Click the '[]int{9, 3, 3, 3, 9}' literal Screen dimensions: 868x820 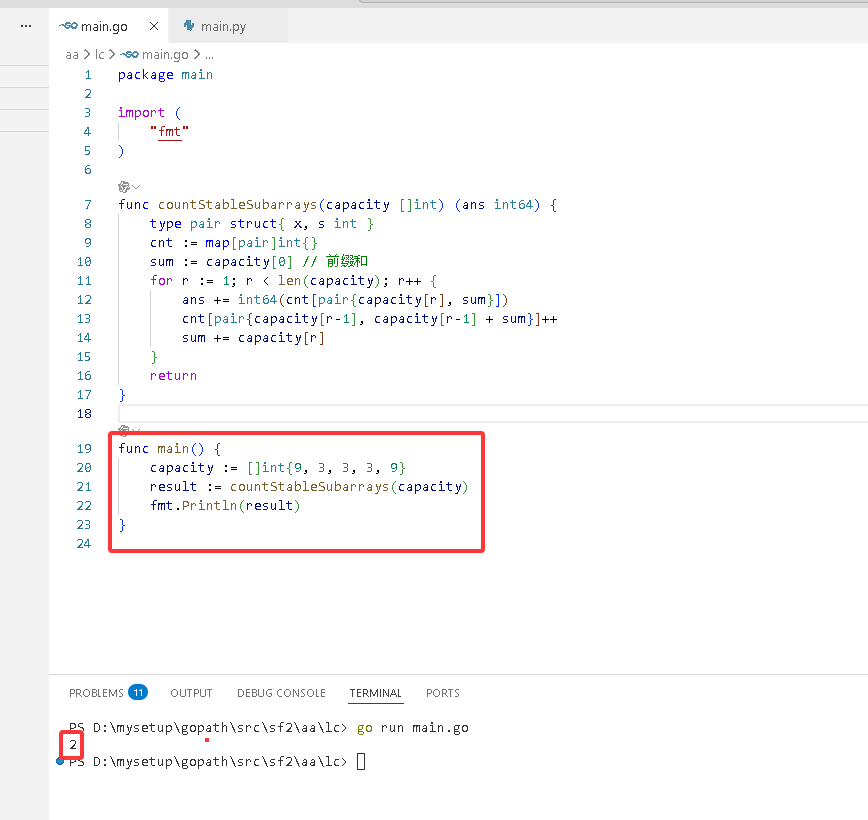(326, 468)
